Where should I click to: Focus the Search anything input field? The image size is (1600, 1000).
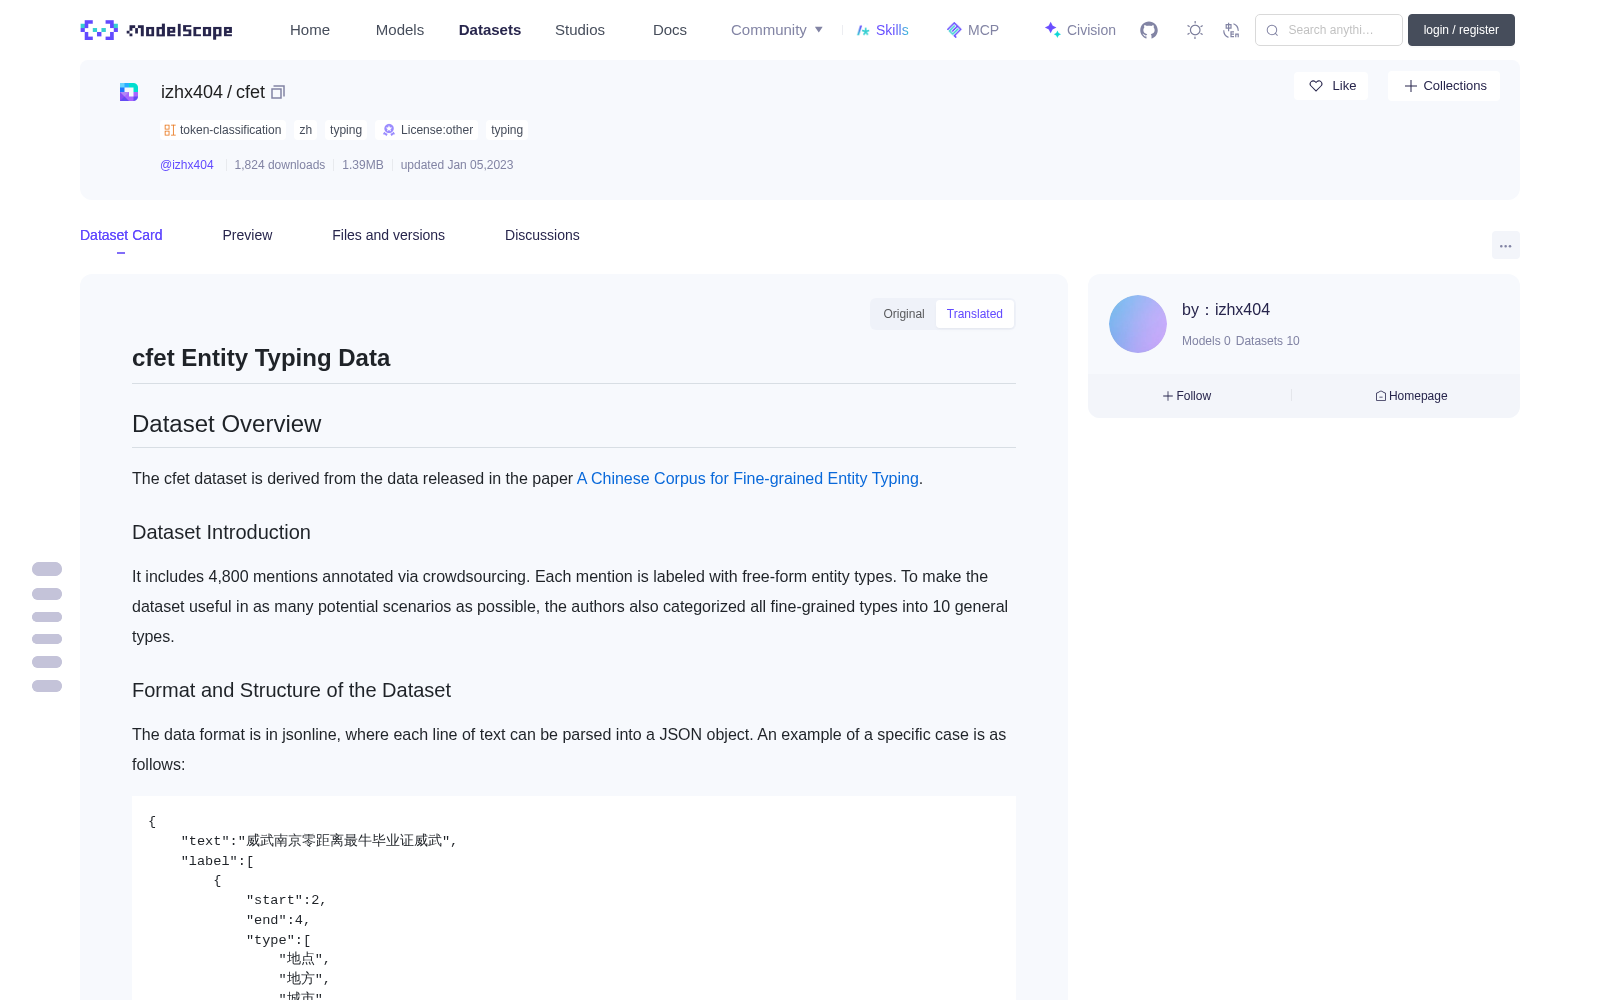pos(1329,30)
